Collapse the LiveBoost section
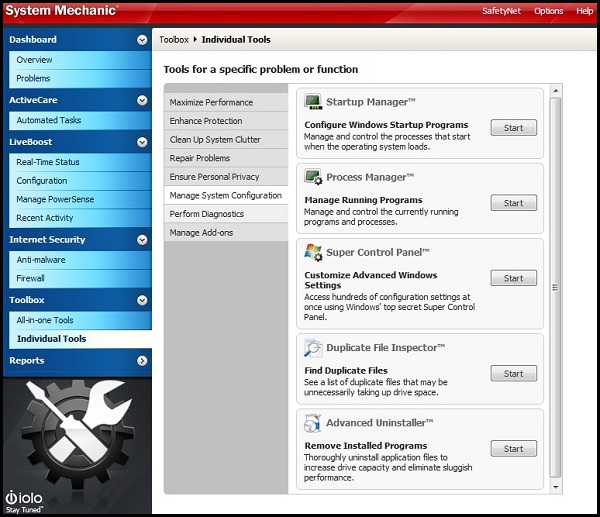The height and width of the screenshot is (517, 600). 142,142
